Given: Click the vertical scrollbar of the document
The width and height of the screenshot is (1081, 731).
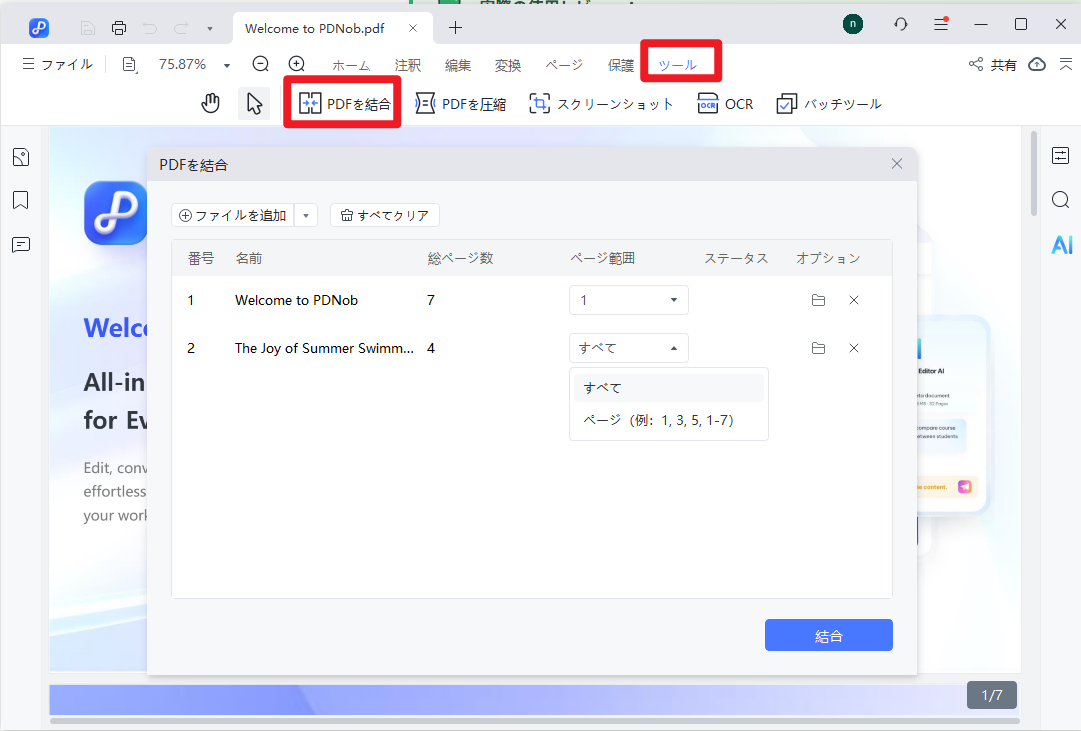Looking at the screenshot, I should [1033, 174].
